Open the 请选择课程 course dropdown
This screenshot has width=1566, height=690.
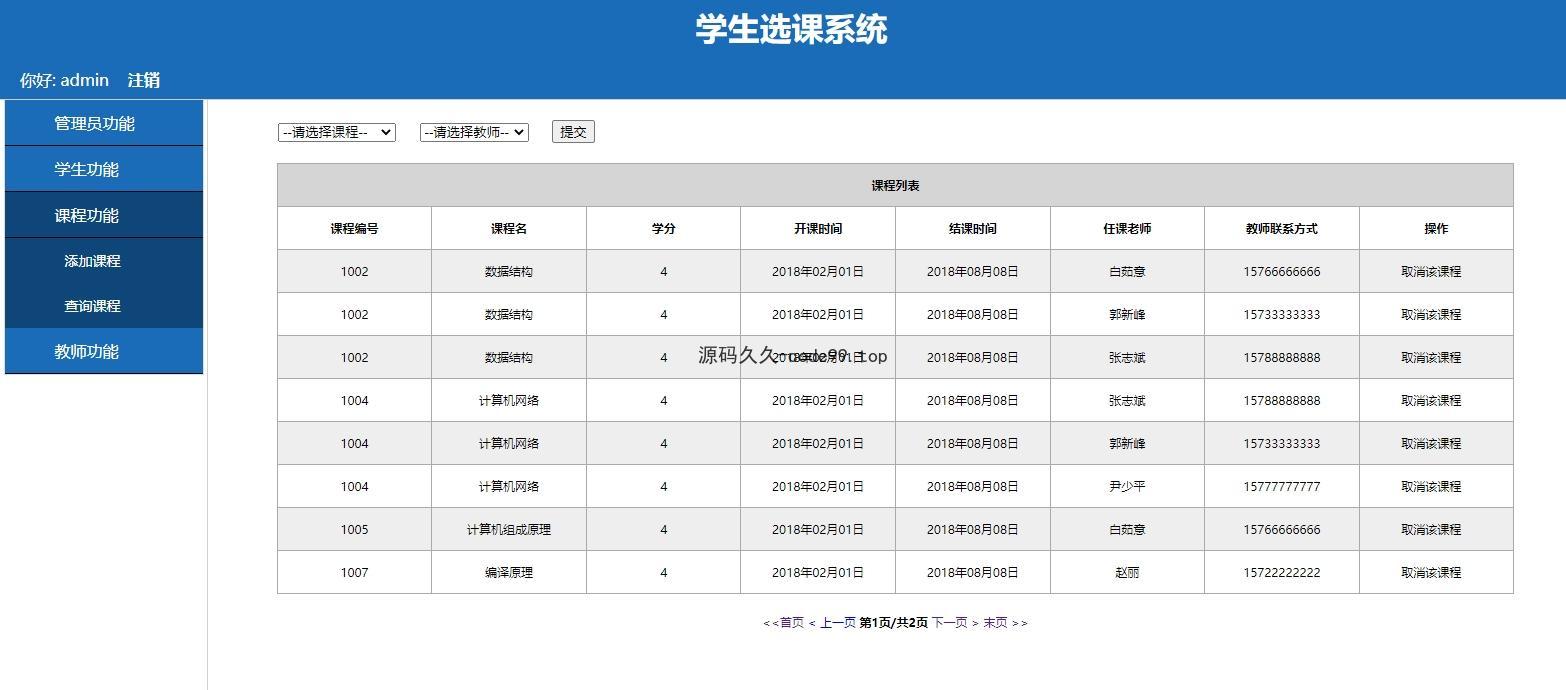[337, 132]
